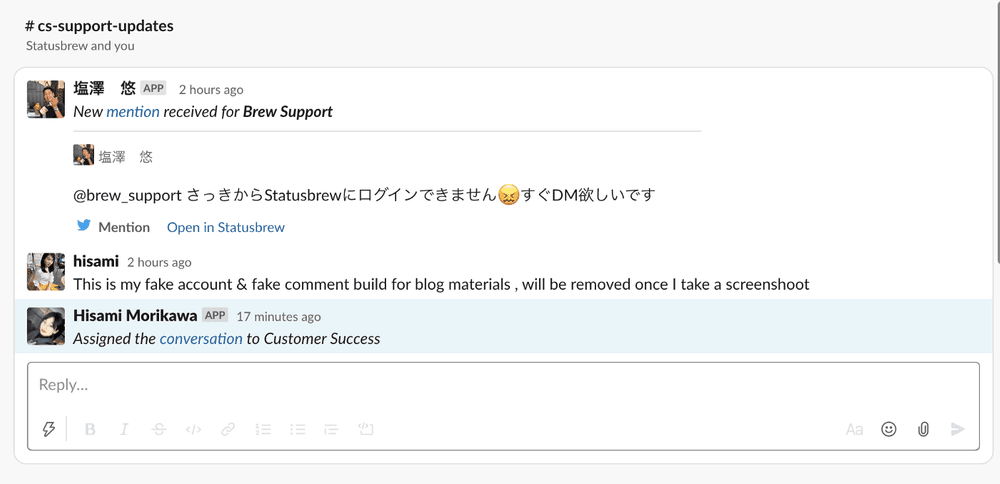Start a bulleted list
Viewport: 1000px width, 484px height.
click(297, 429)
